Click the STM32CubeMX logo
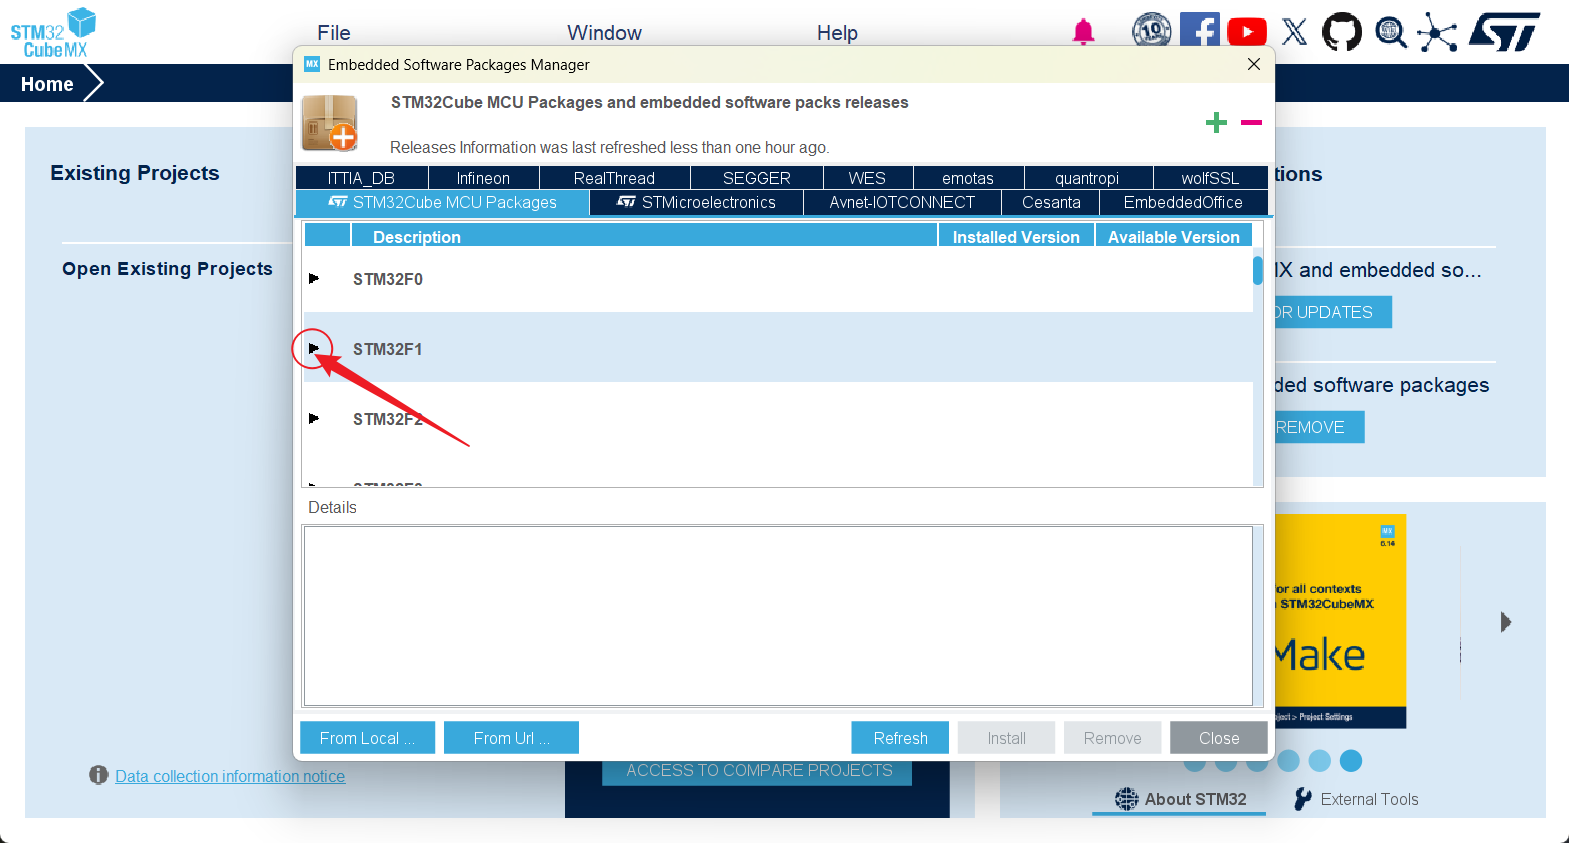Viewport: 1569px width, 843px height. 53,33
